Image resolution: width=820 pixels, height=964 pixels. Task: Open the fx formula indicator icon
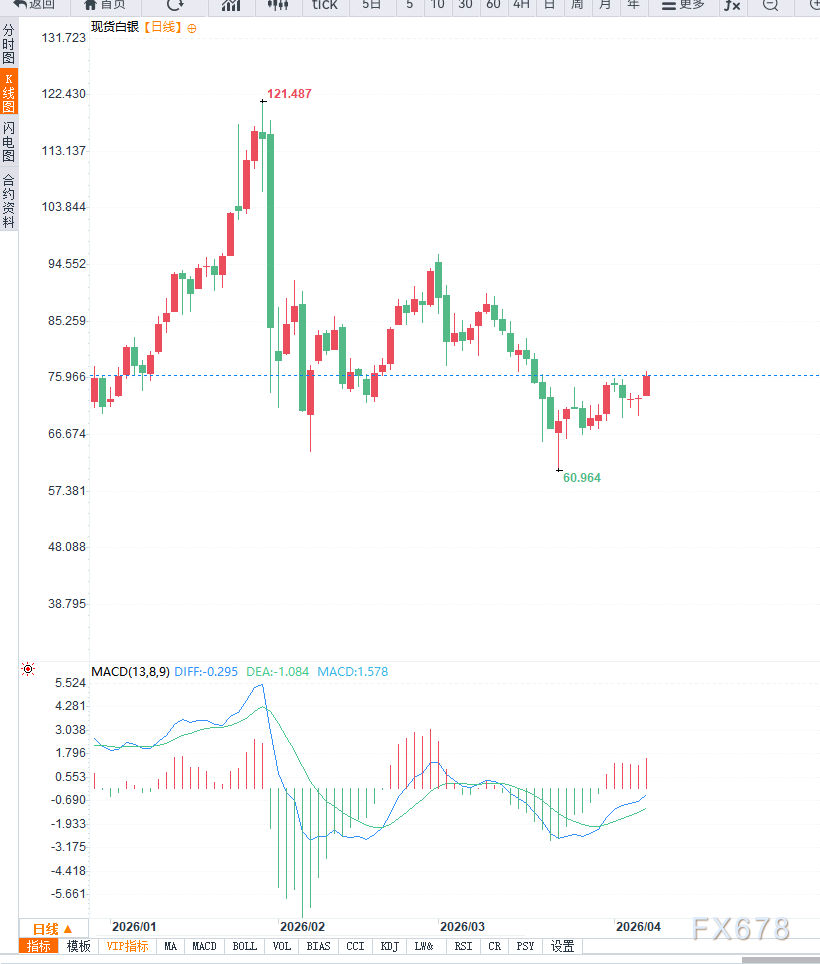[731, 5]
